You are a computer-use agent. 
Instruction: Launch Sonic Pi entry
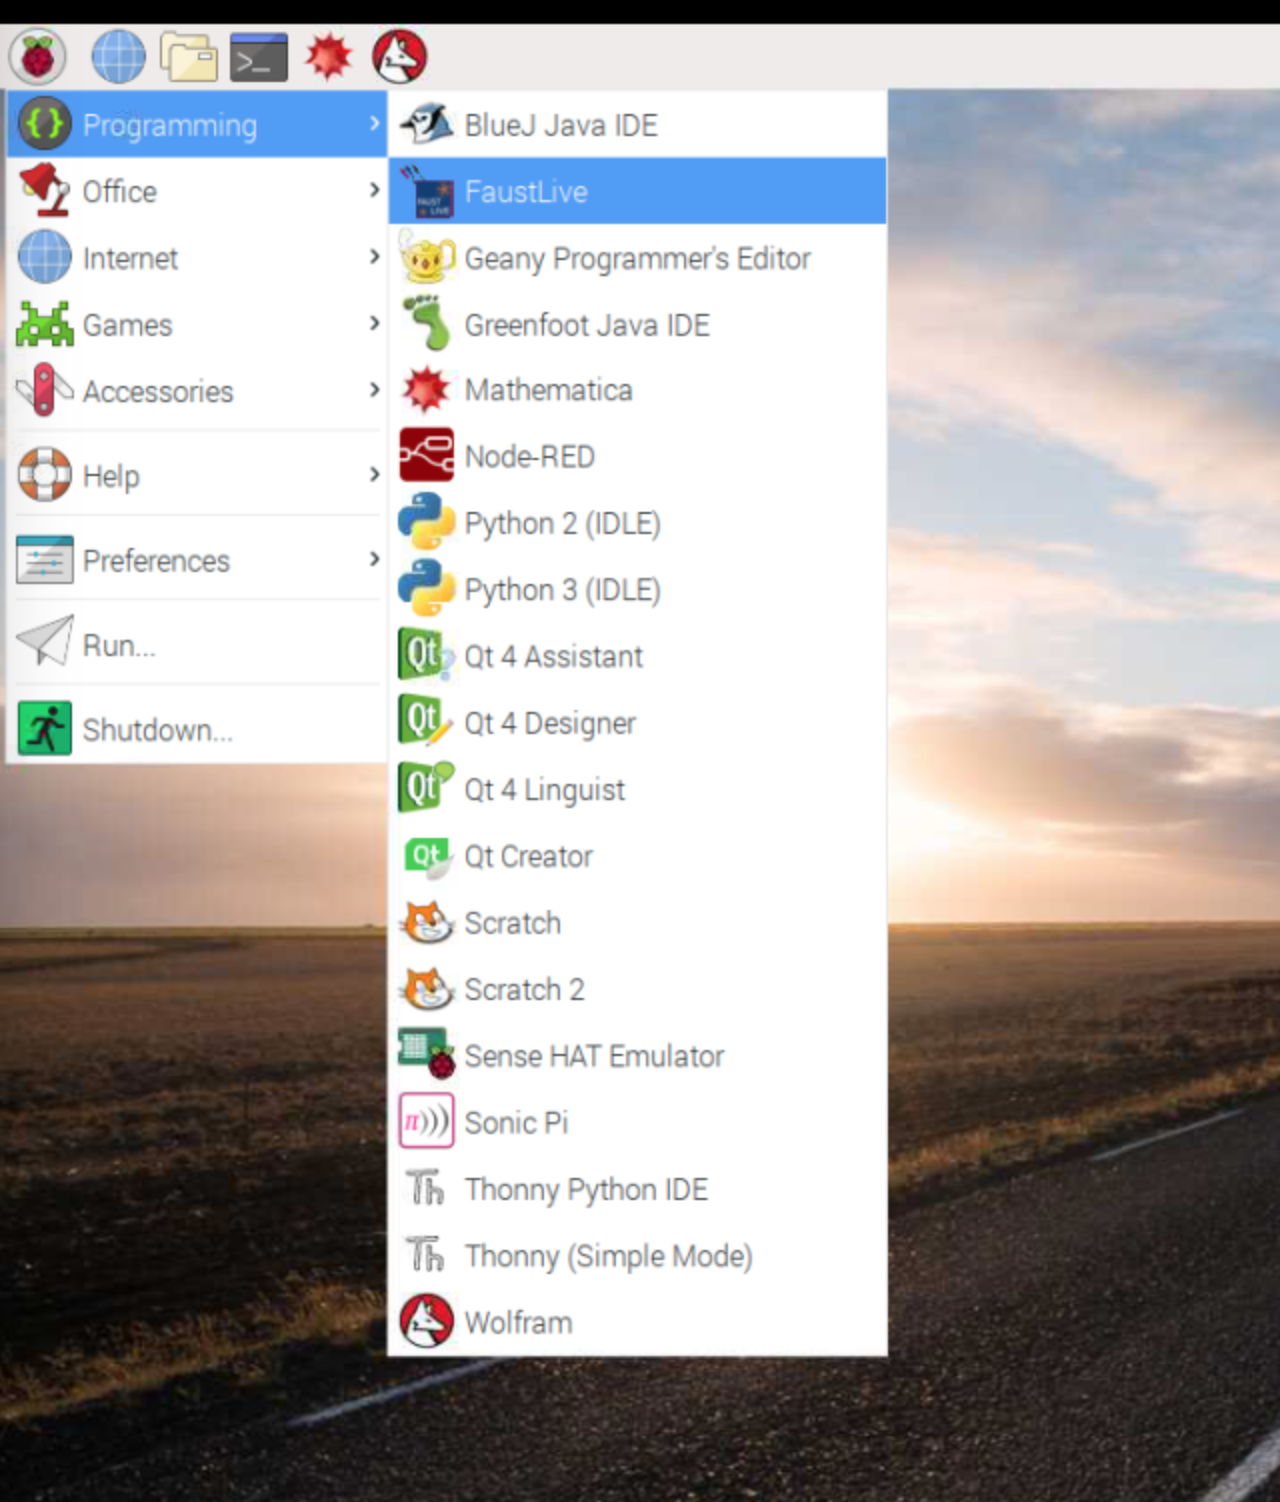coord(637,1122)
